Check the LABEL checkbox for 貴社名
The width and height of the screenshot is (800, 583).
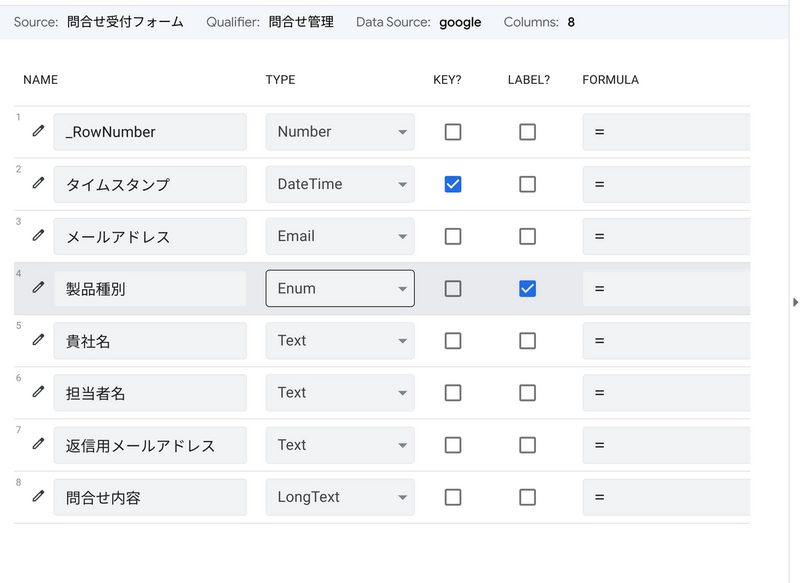[527, 341]
